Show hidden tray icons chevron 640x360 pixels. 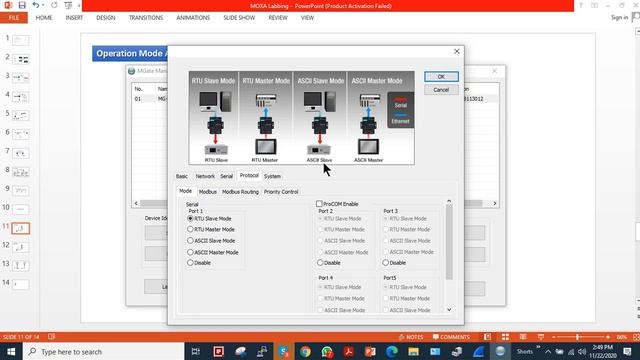coord(548,351)
